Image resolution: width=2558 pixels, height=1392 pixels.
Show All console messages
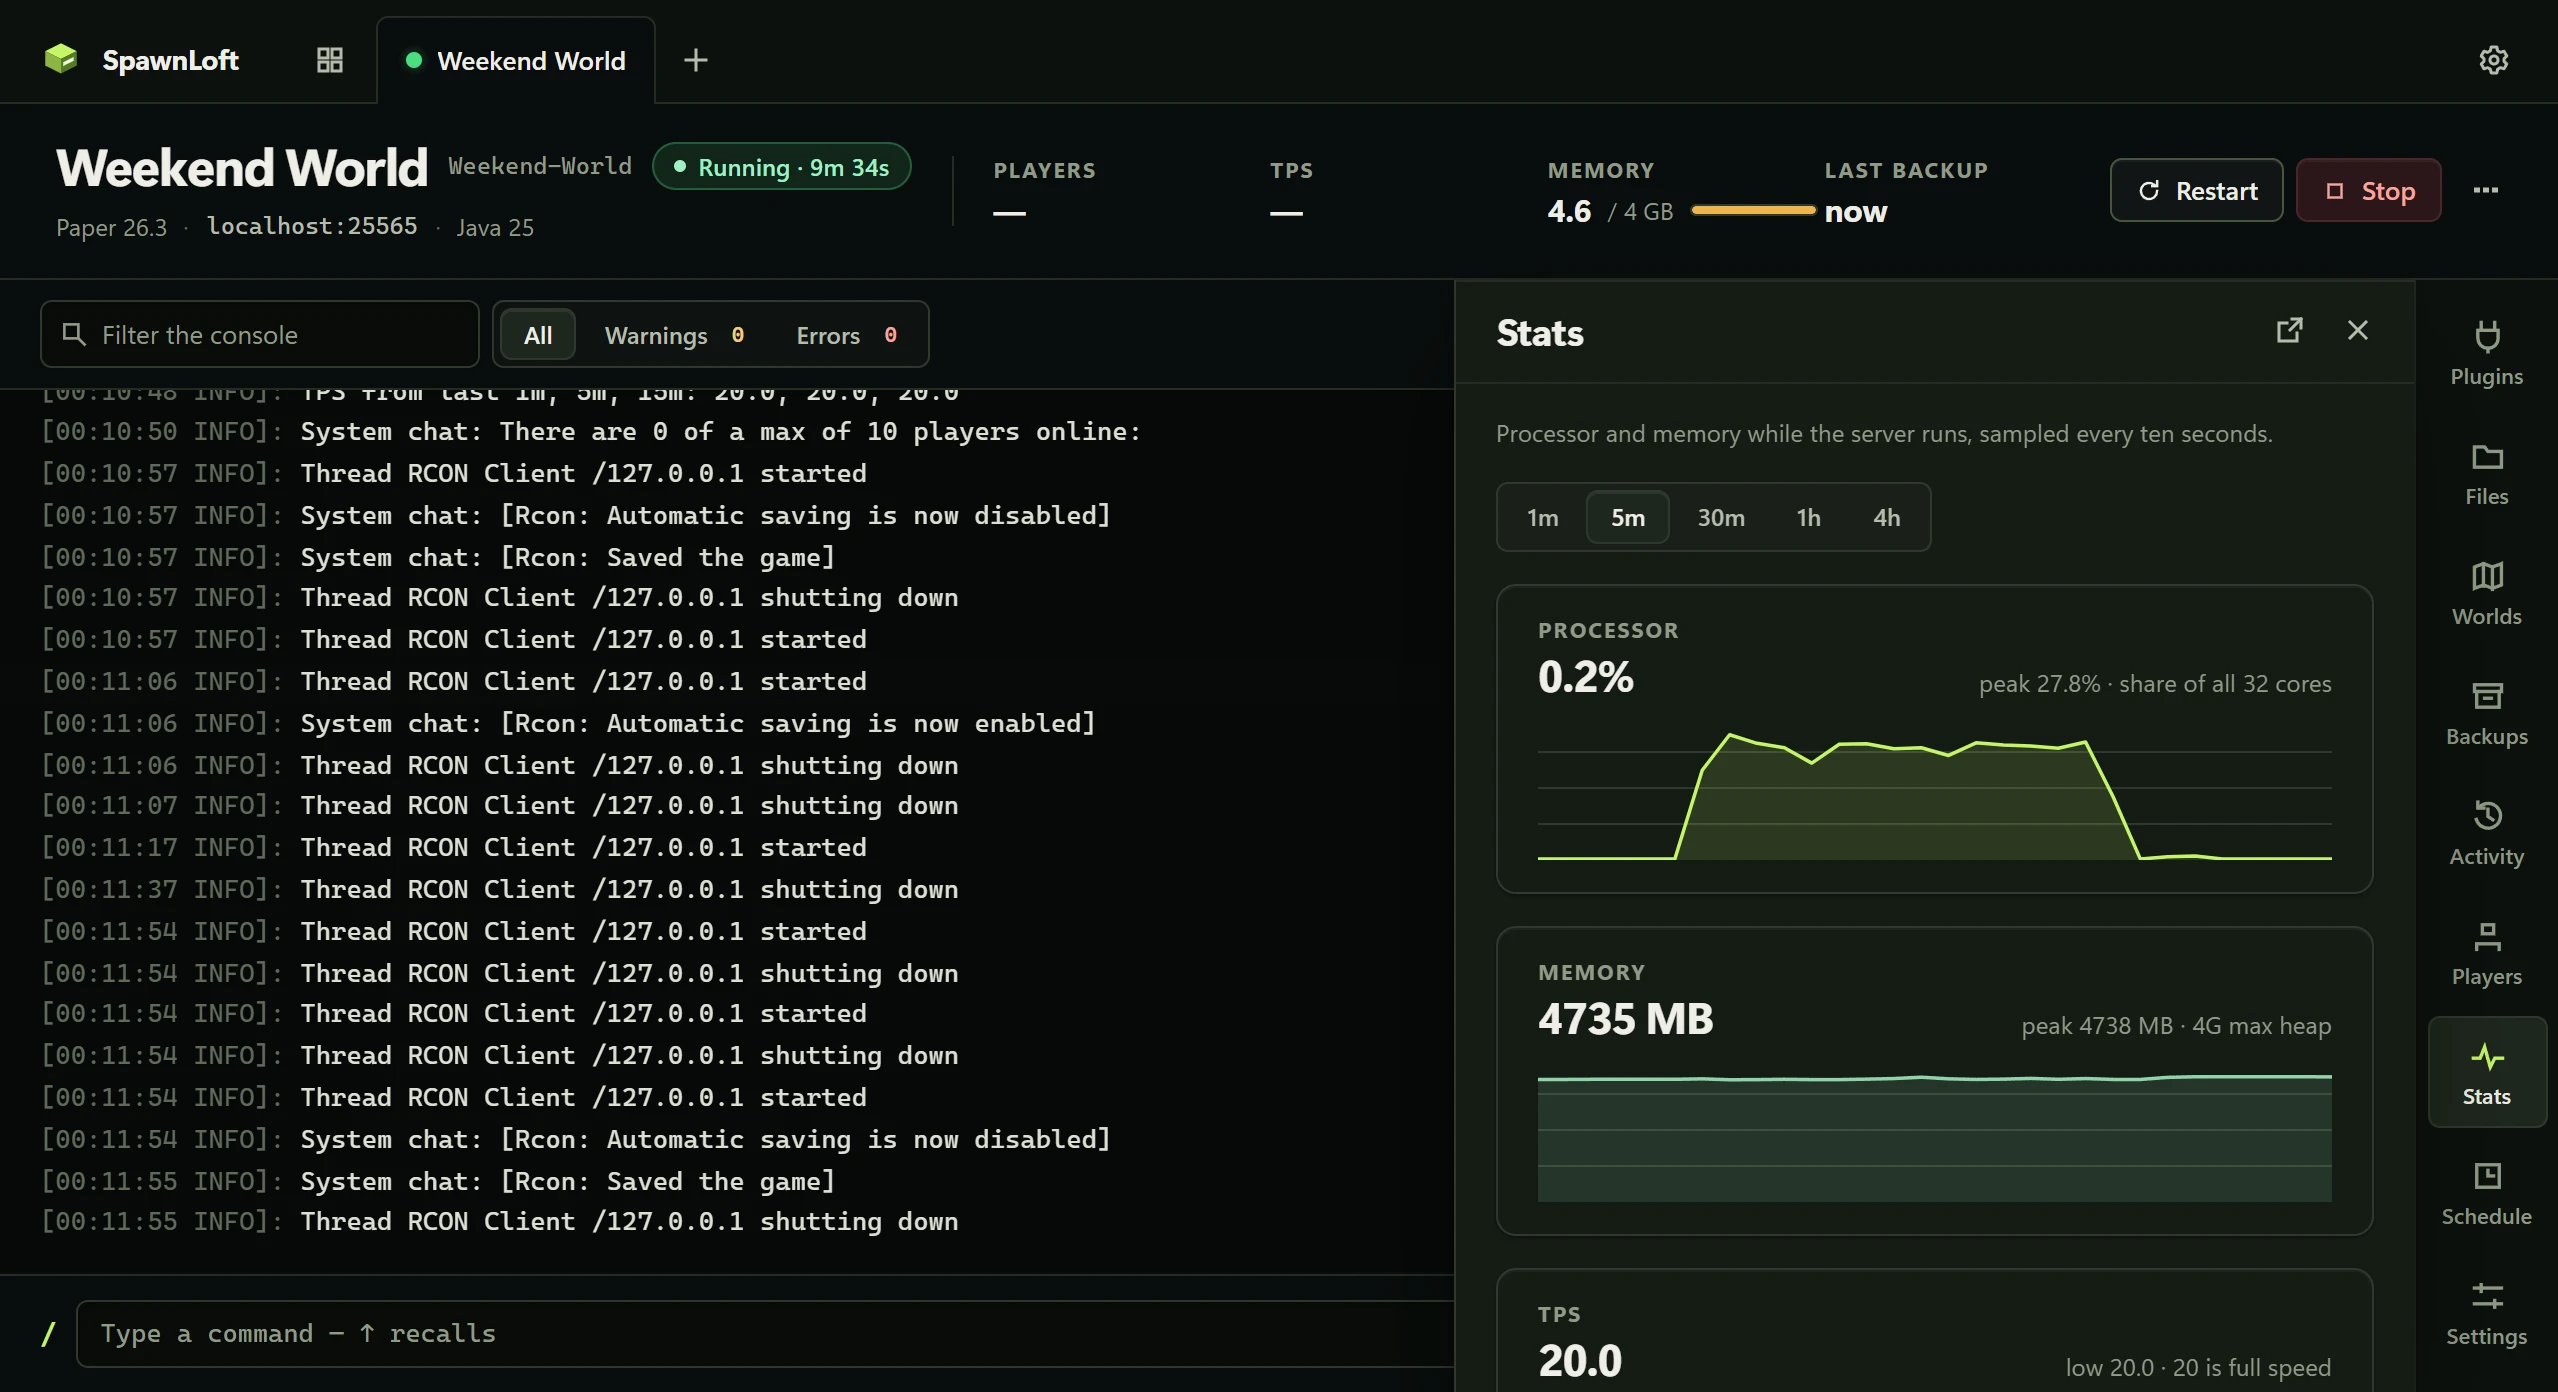538,335
